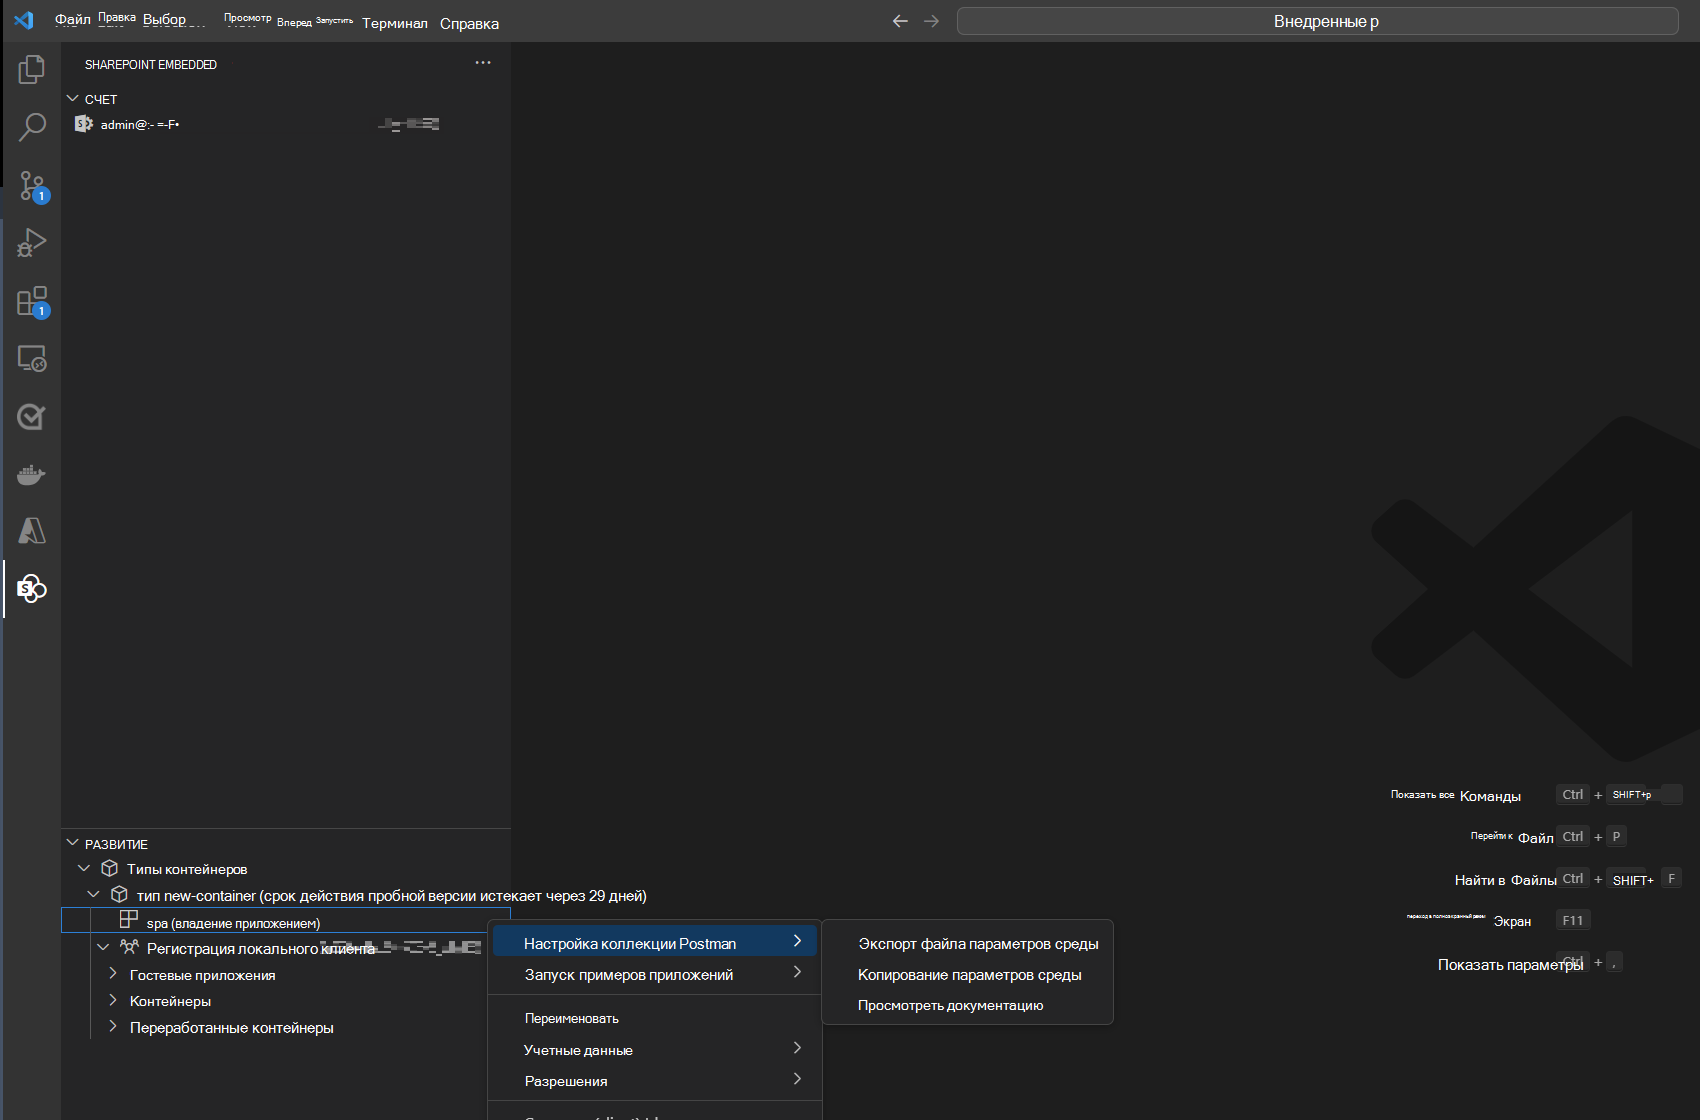Click the Перейти к Файл hint
Viewport: 1700px width, 1120px height.
[x=1512, y=837]
